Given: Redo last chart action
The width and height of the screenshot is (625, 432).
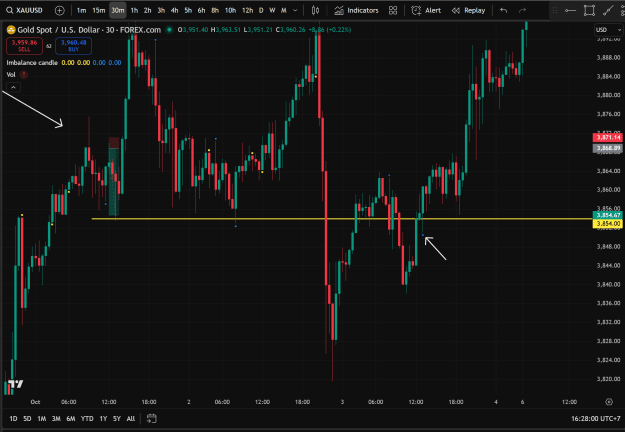Looking at the screenshot, I should tap(522, 10).
